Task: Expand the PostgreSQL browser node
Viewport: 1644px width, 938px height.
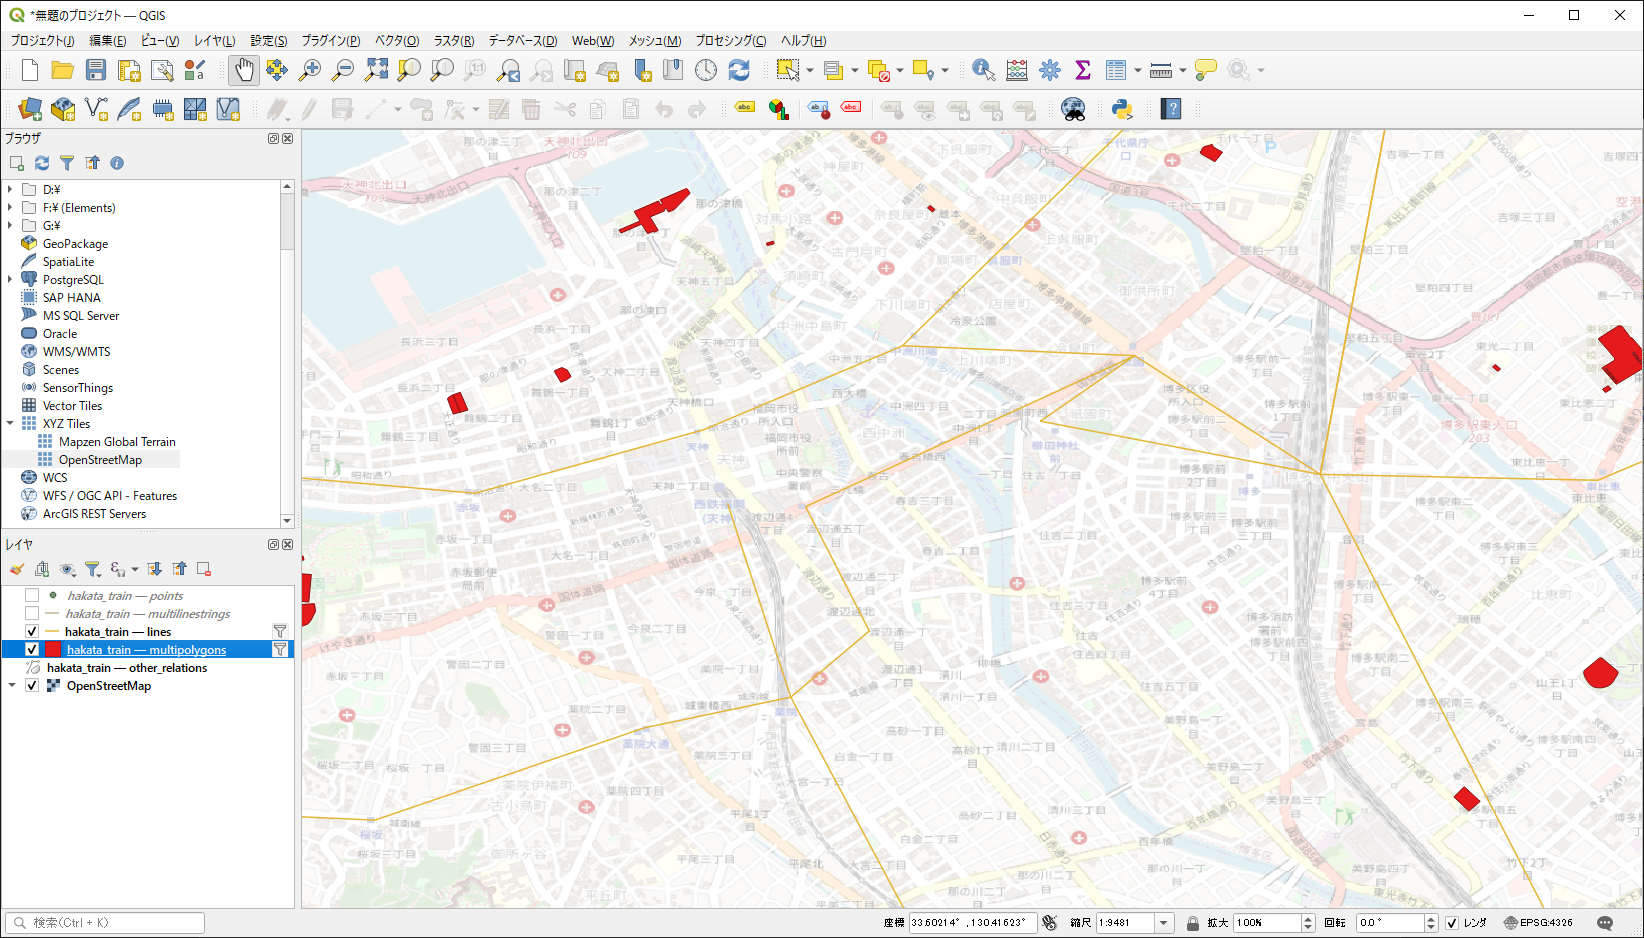Action: point(10,280)
